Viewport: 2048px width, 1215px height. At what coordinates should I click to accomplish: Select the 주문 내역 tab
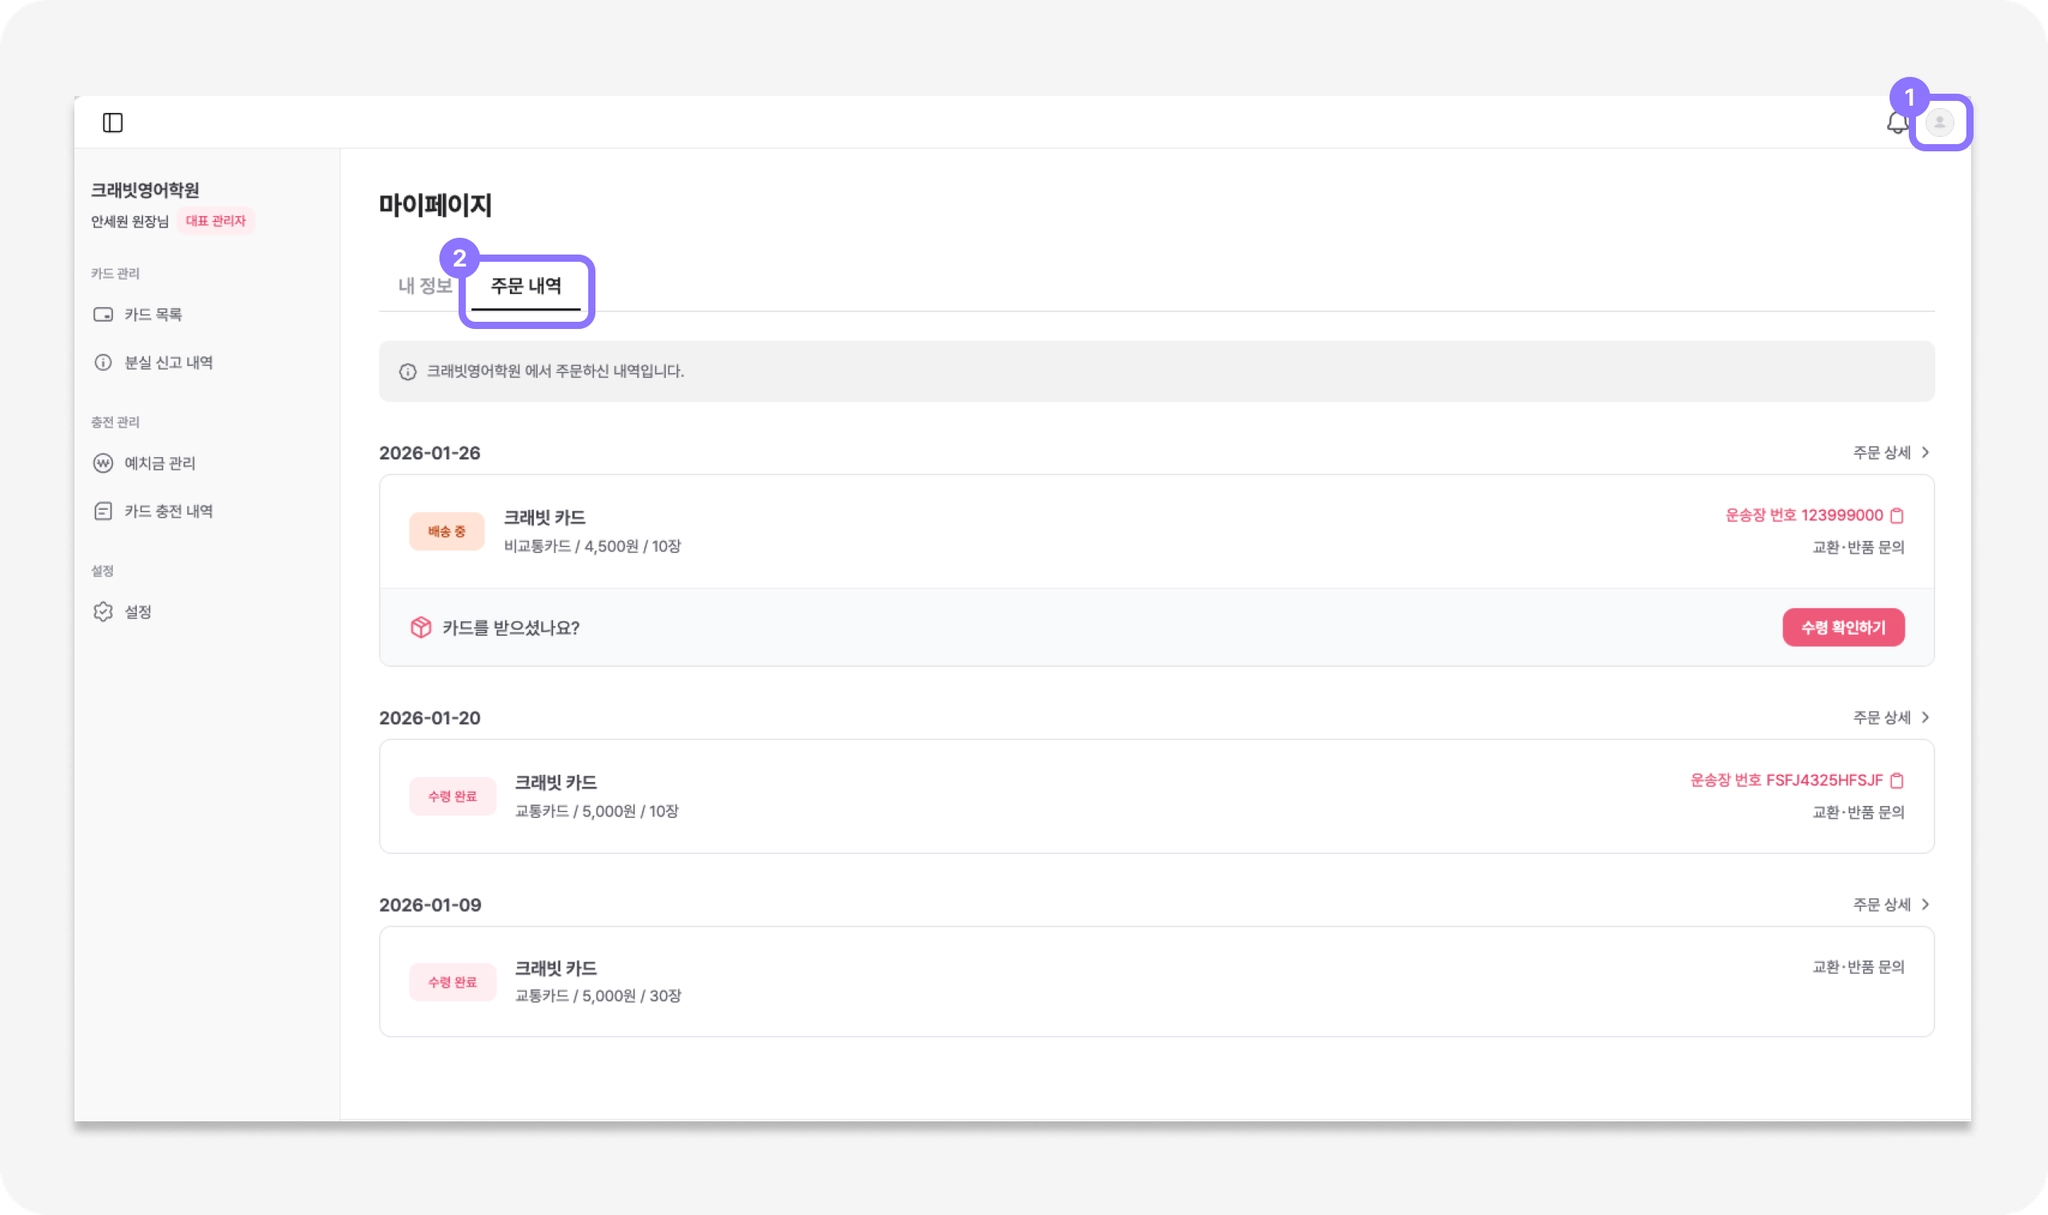526,287
